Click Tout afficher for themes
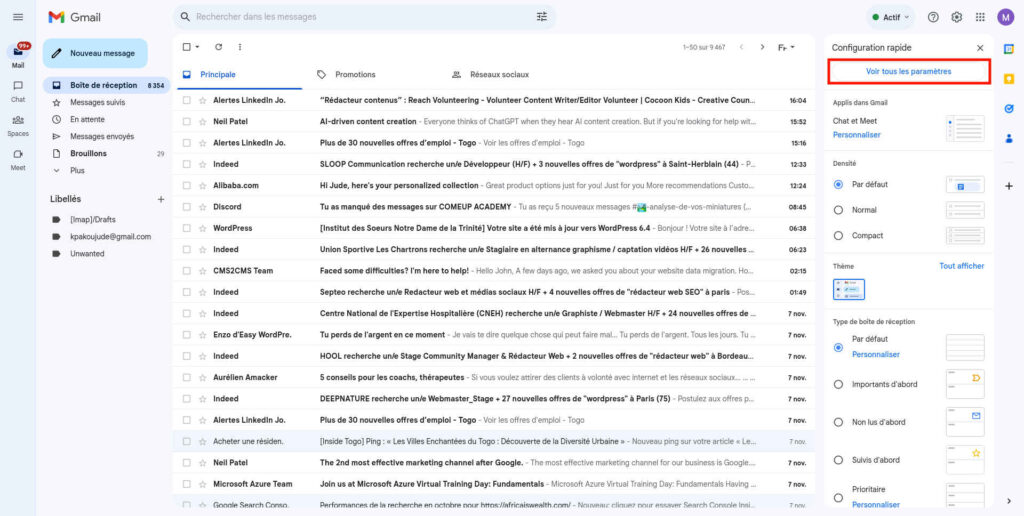The width and height of the screenshot is (1024, 516). [961, 266]
